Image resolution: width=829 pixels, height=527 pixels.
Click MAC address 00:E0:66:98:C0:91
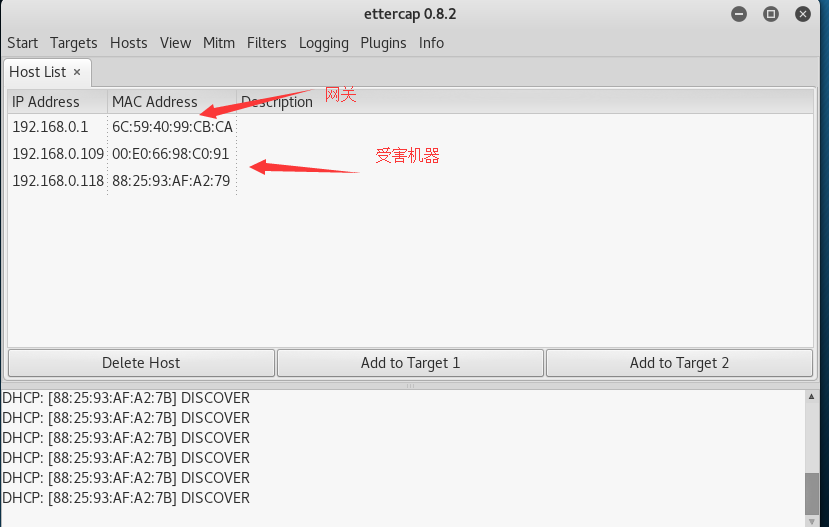point(170,154)
